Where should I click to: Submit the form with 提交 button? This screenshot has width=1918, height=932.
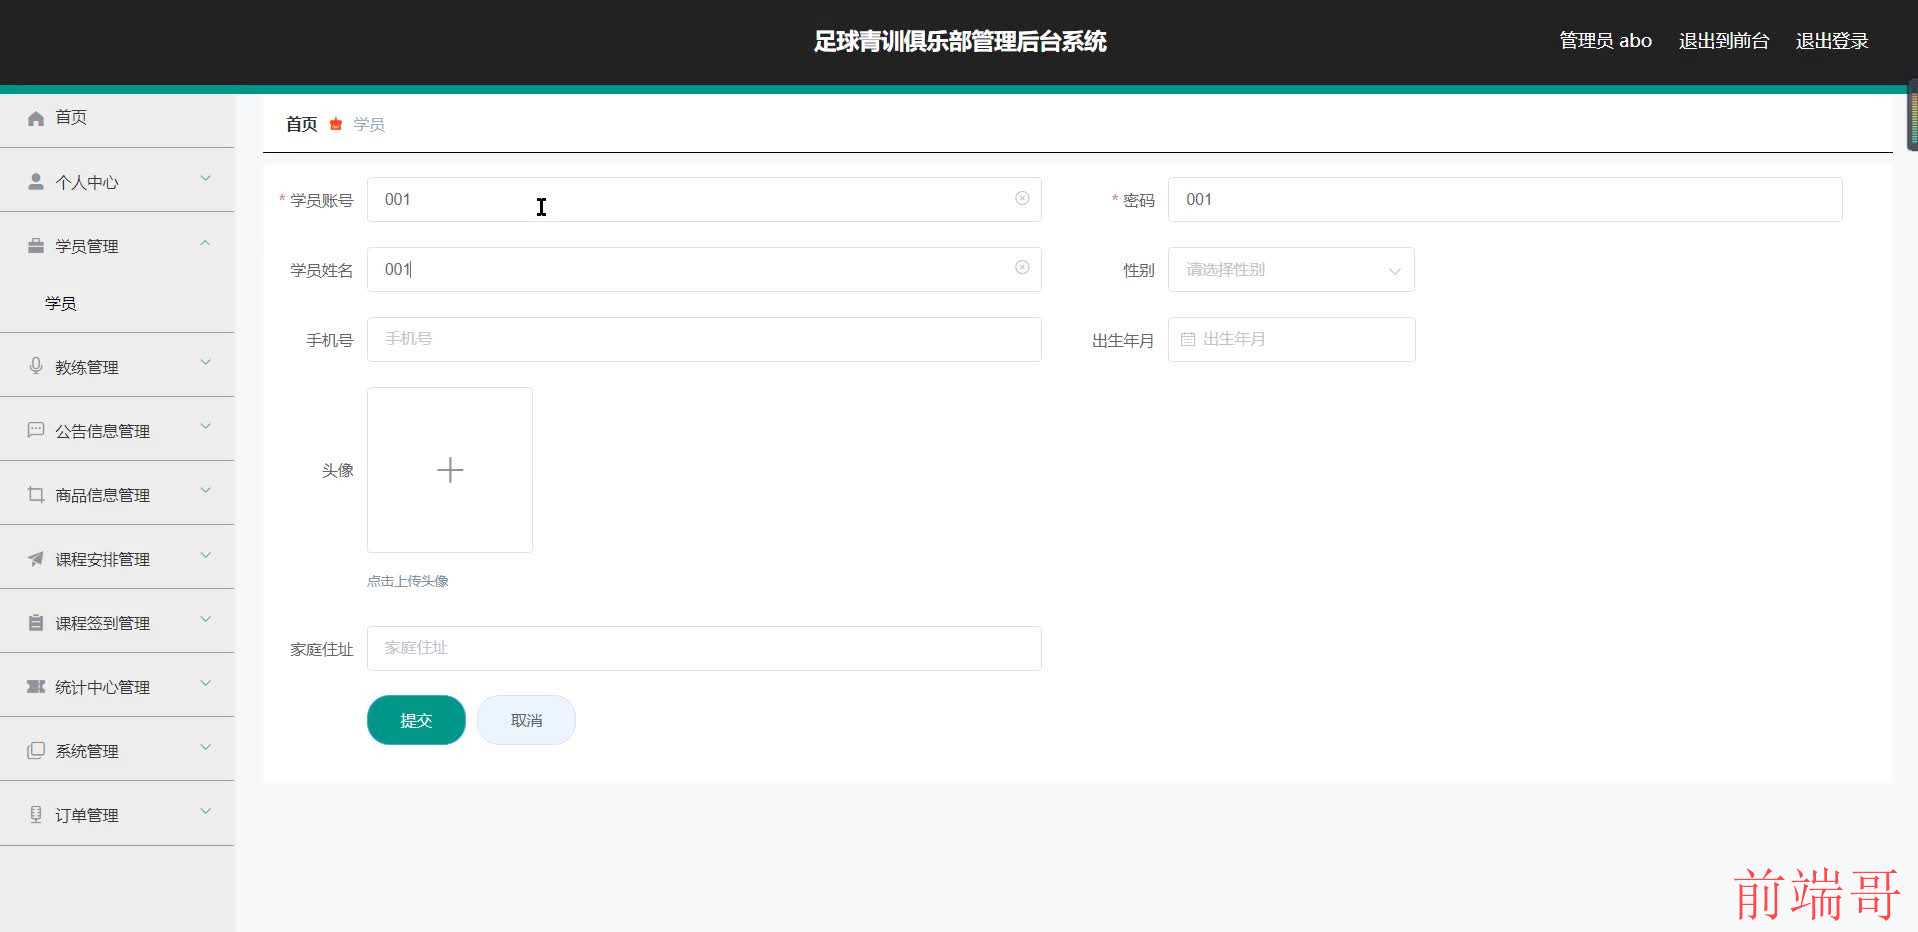[x=416, y=720]
